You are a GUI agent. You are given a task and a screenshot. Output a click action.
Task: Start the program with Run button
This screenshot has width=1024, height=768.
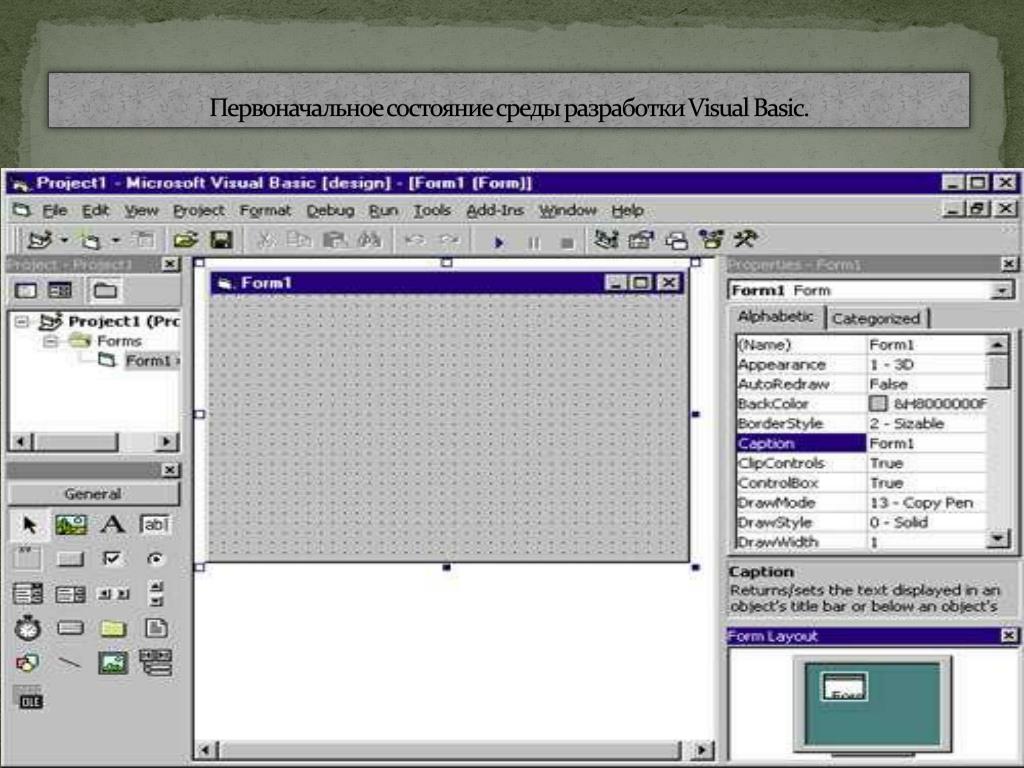(x=499, y=242)
